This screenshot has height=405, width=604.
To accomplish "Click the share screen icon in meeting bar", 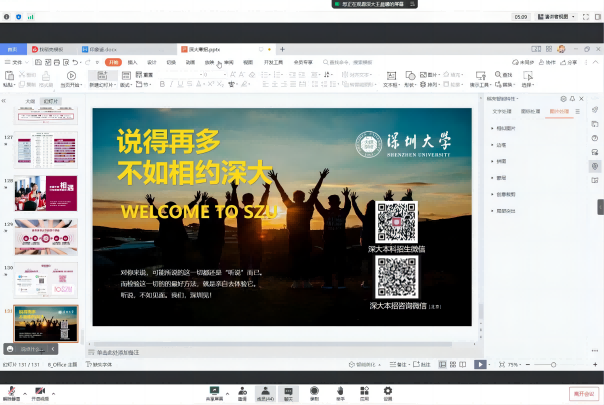I will pos(214,390).
